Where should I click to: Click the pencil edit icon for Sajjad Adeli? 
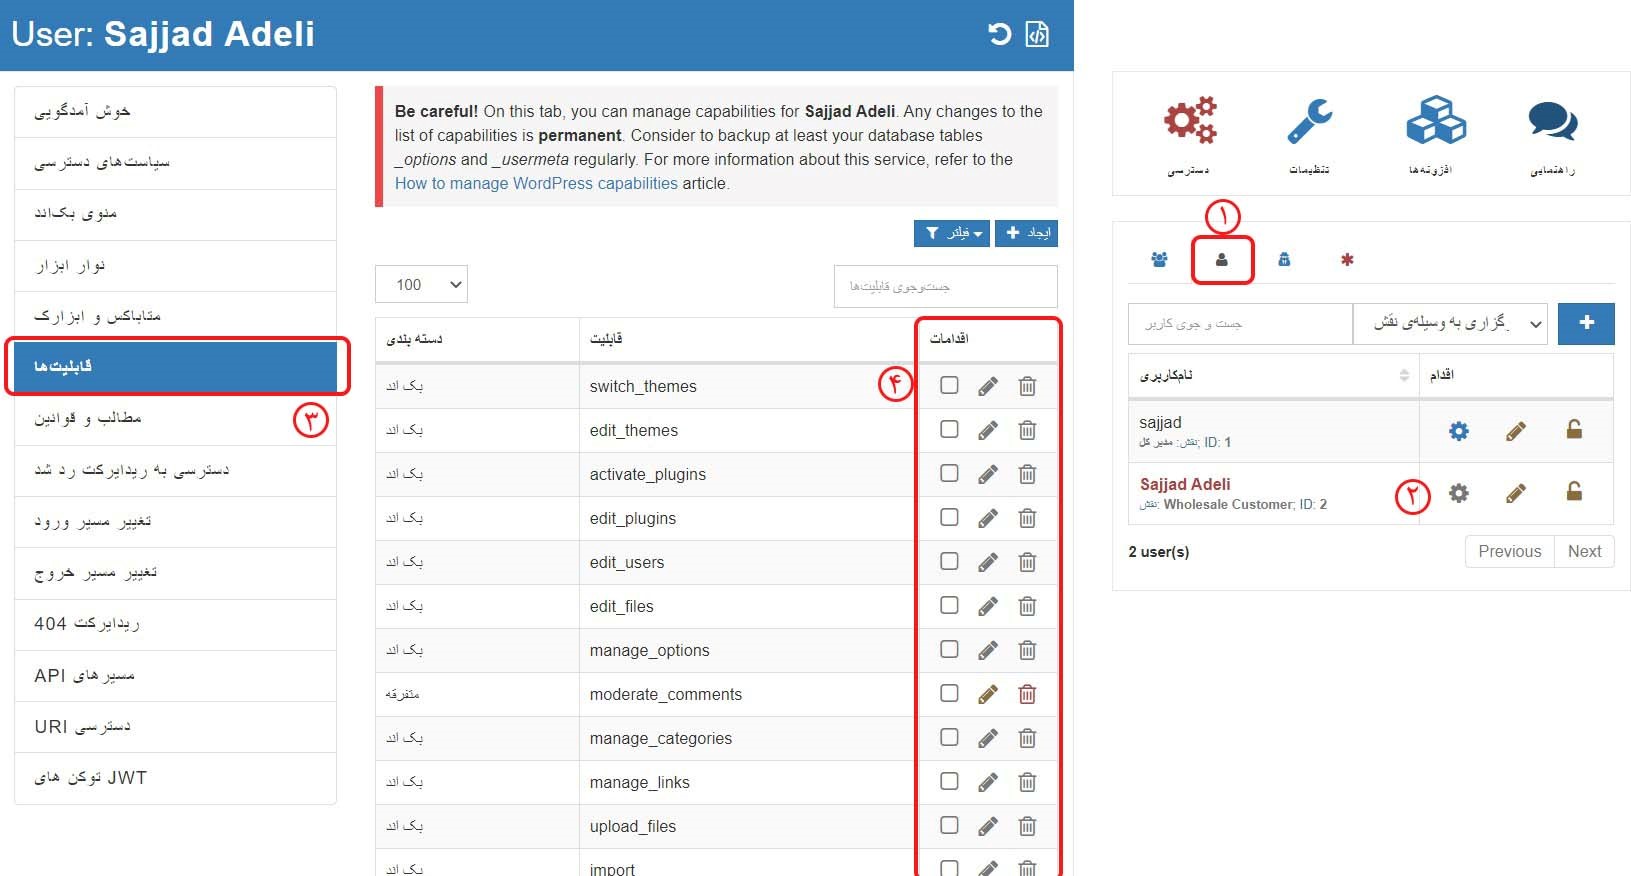click(1516, 493)
